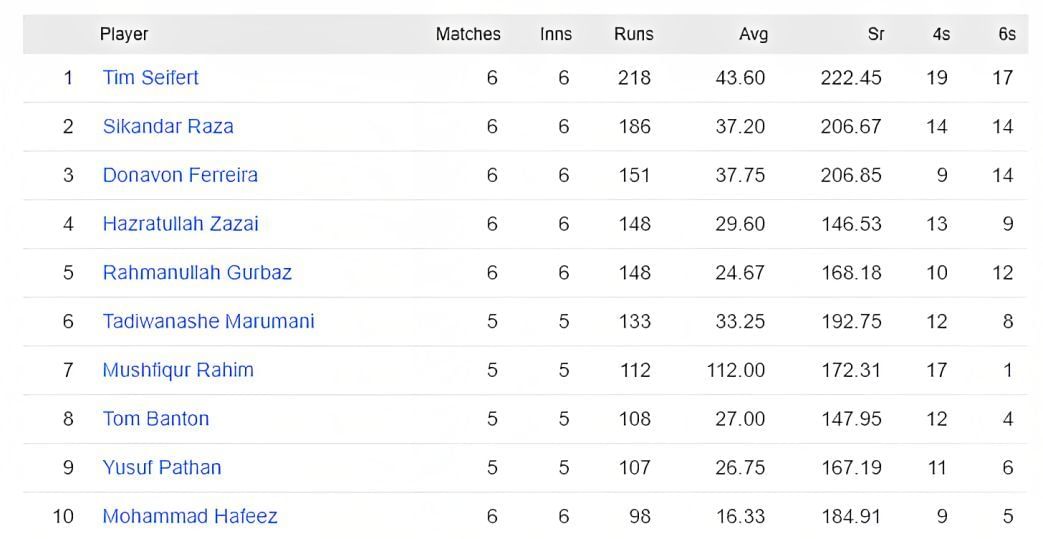Screen dimensions: 1043x539
Task: Click on Tadiwanashe Marumani's name
Action: 208,321
